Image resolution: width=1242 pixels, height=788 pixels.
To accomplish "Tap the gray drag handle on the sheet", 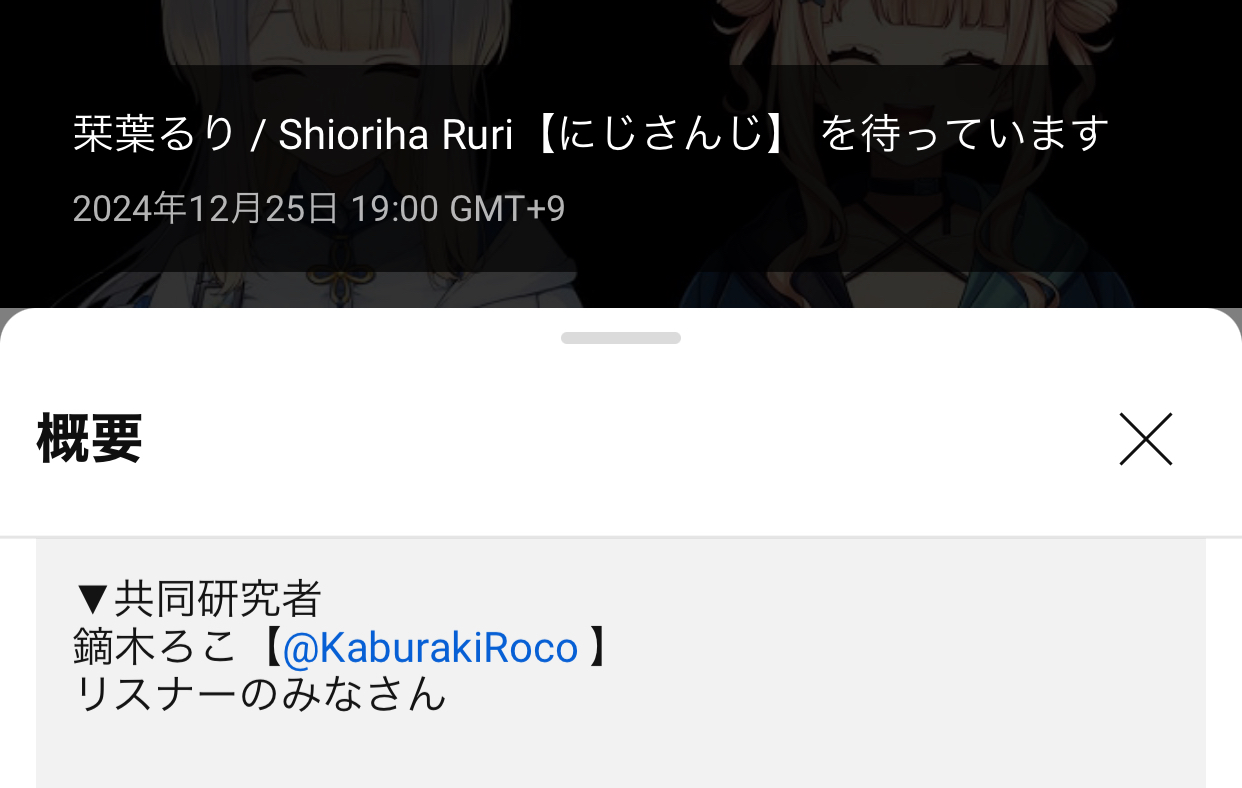I will 621,338.
